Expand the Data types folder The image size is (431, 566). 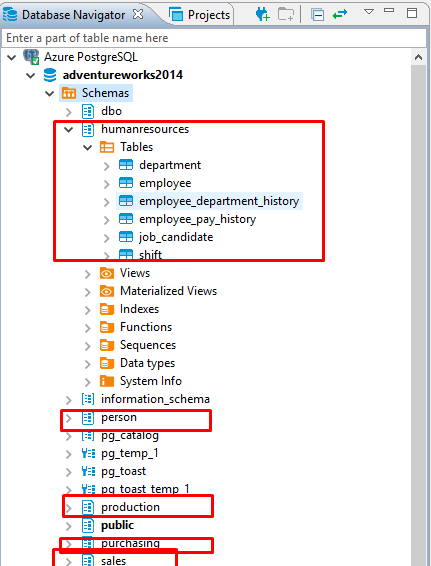click(87, 364)
